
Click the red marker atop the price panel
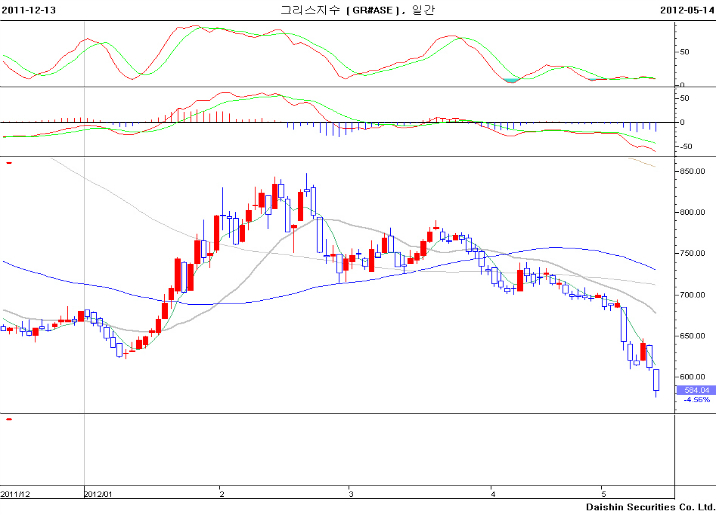8,162
